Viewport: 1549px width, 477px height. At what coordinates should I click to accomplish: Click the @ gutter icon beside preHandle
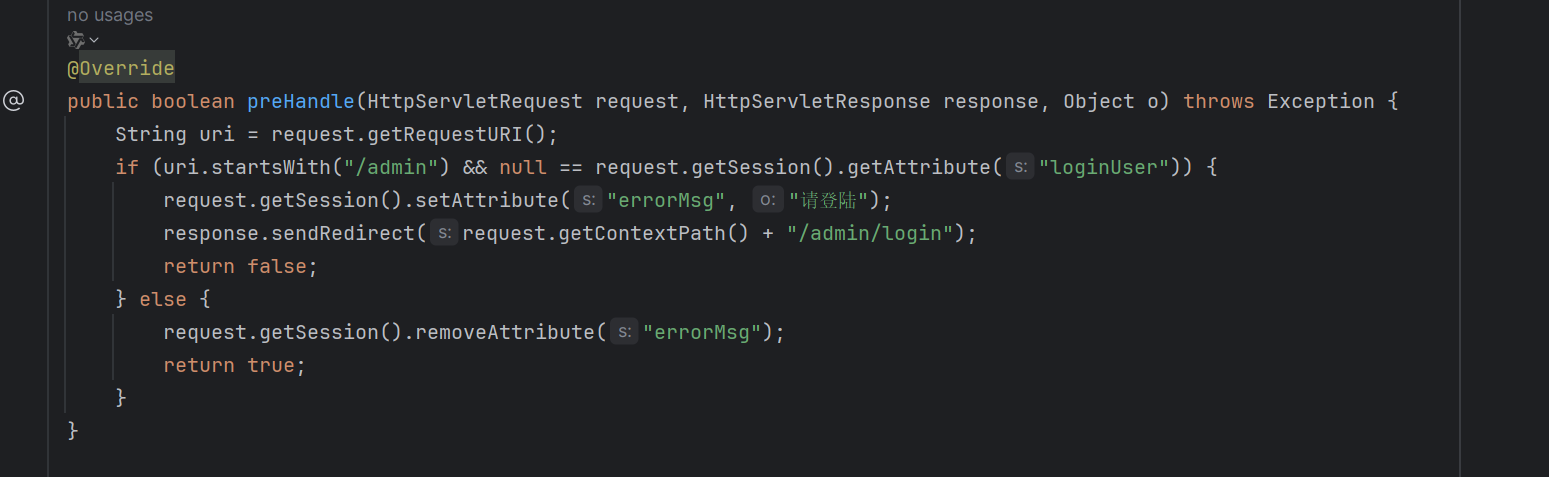click(13, 101)
